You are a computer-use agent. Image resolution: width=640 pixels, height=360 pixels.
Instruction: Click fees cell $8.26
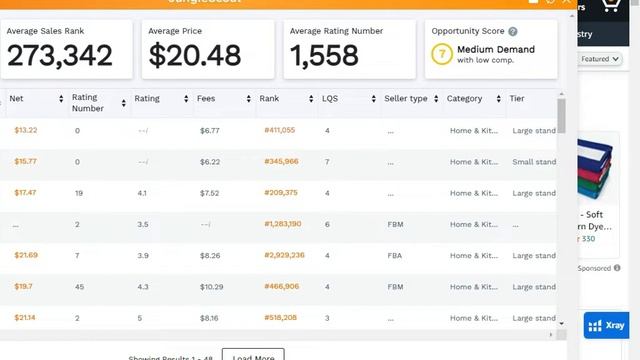tap(210, 256)
